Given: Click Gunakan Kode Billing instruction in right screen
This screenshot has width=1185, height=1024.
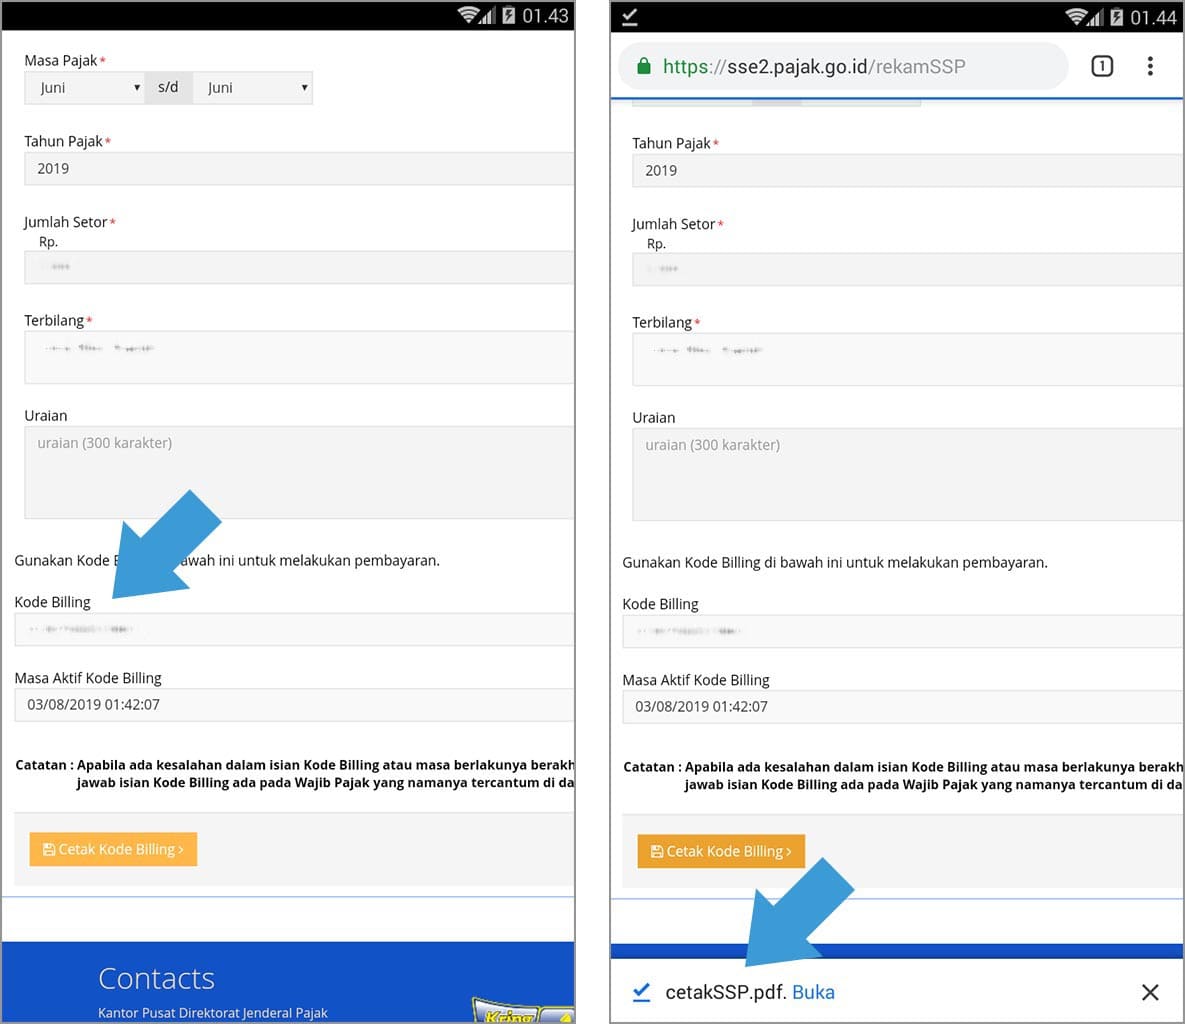Looking at the screenshot, I should coord(835,563).
